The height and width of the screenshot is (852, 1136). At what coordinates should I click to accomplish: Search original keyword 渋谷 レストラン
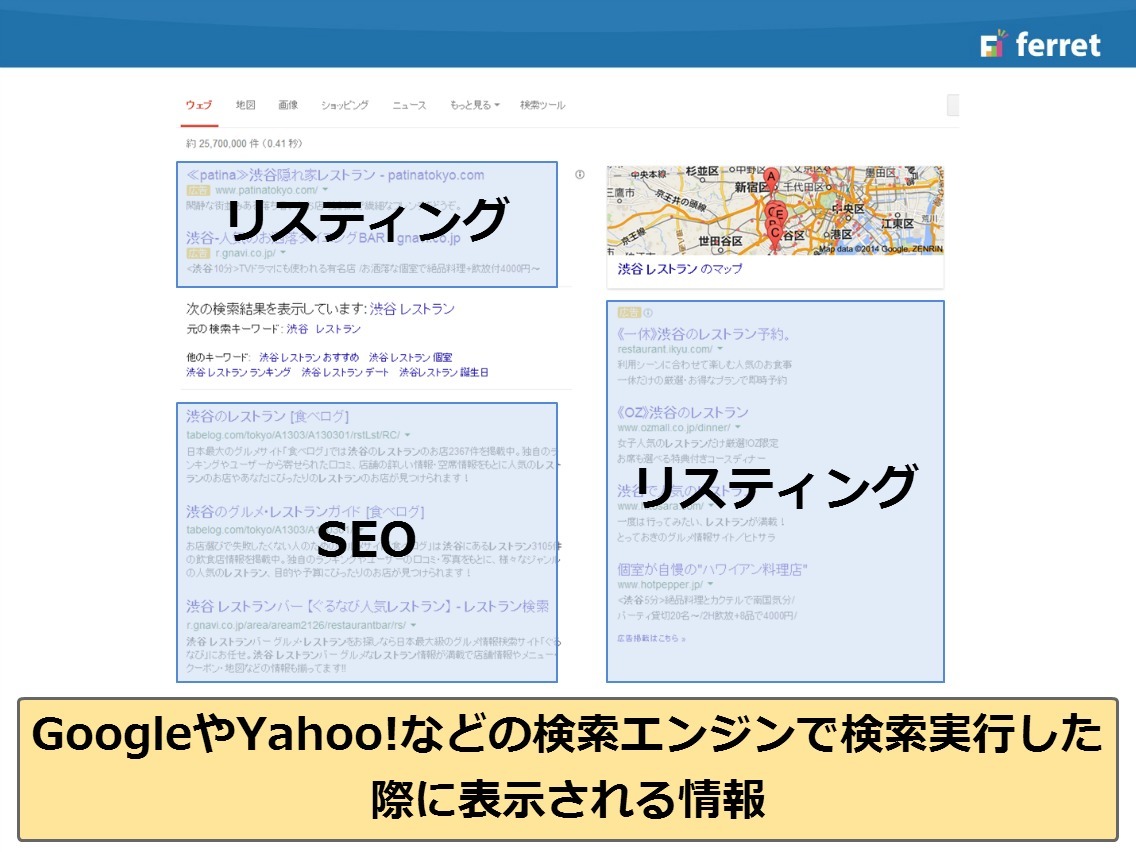click(324, 329)
